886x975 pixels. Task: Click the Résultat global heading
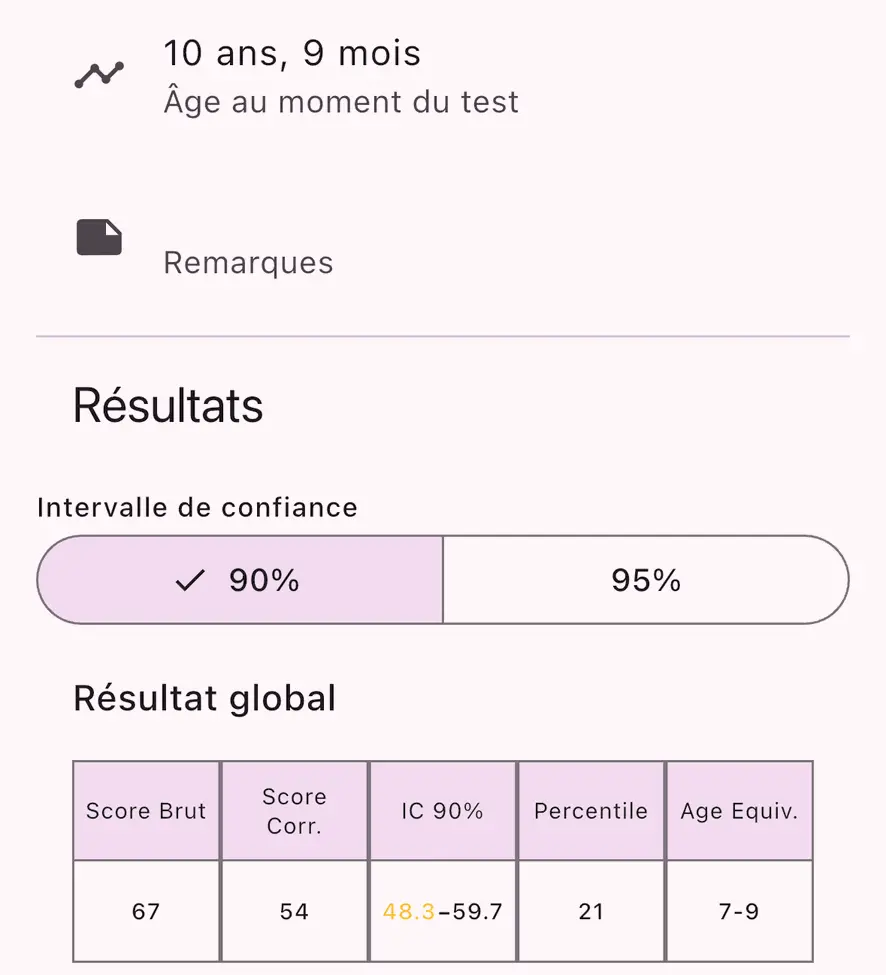pos(205,698)
